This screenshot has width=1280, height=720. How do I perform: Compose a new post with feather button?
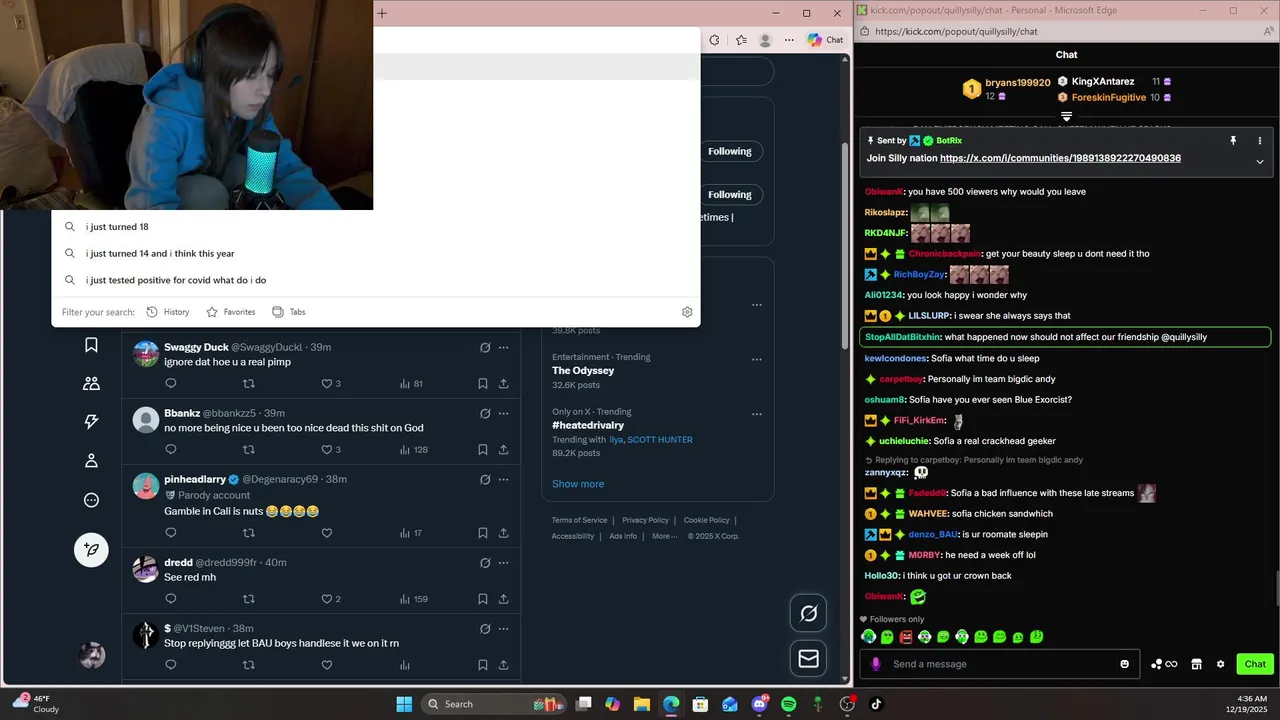91,549
